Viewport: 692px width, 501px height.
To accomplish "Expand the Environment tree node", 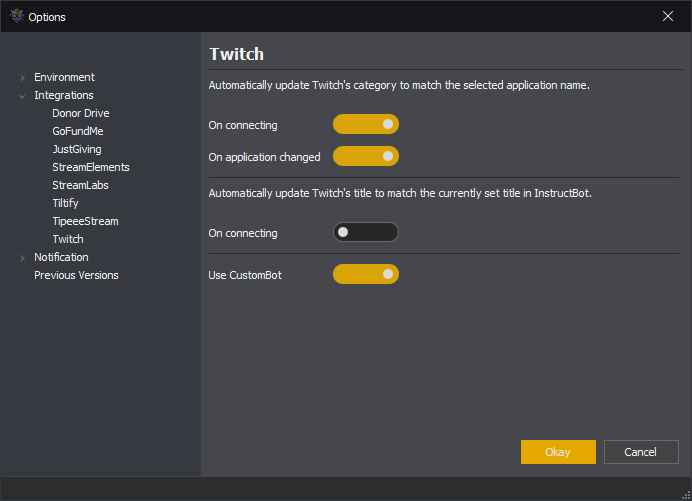I will click(23, 78).
